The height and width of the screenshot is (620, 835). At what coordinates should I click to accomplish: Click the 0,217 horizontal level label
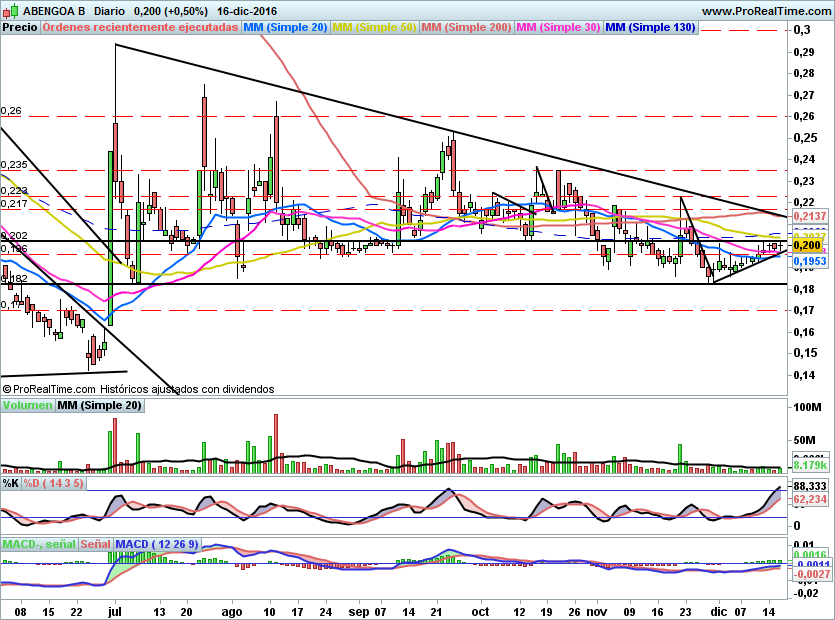click(x=14, y=203)
